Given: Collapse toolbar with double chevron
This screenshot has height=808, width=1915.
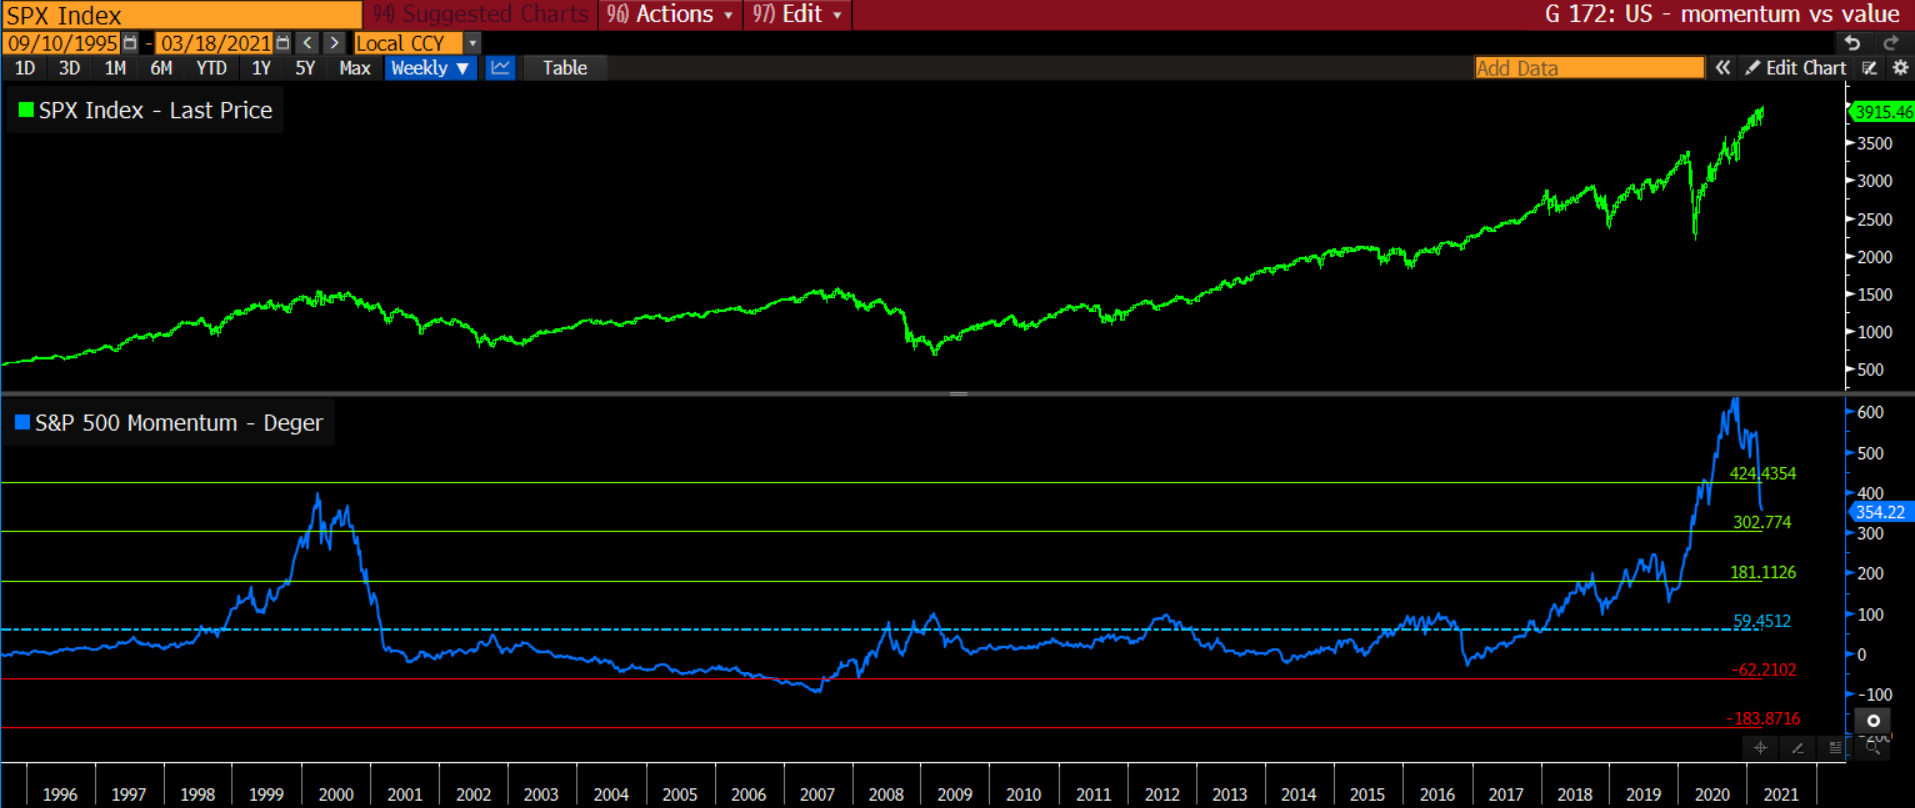Looking at the screenshot, I should (x=1723, y=68).
